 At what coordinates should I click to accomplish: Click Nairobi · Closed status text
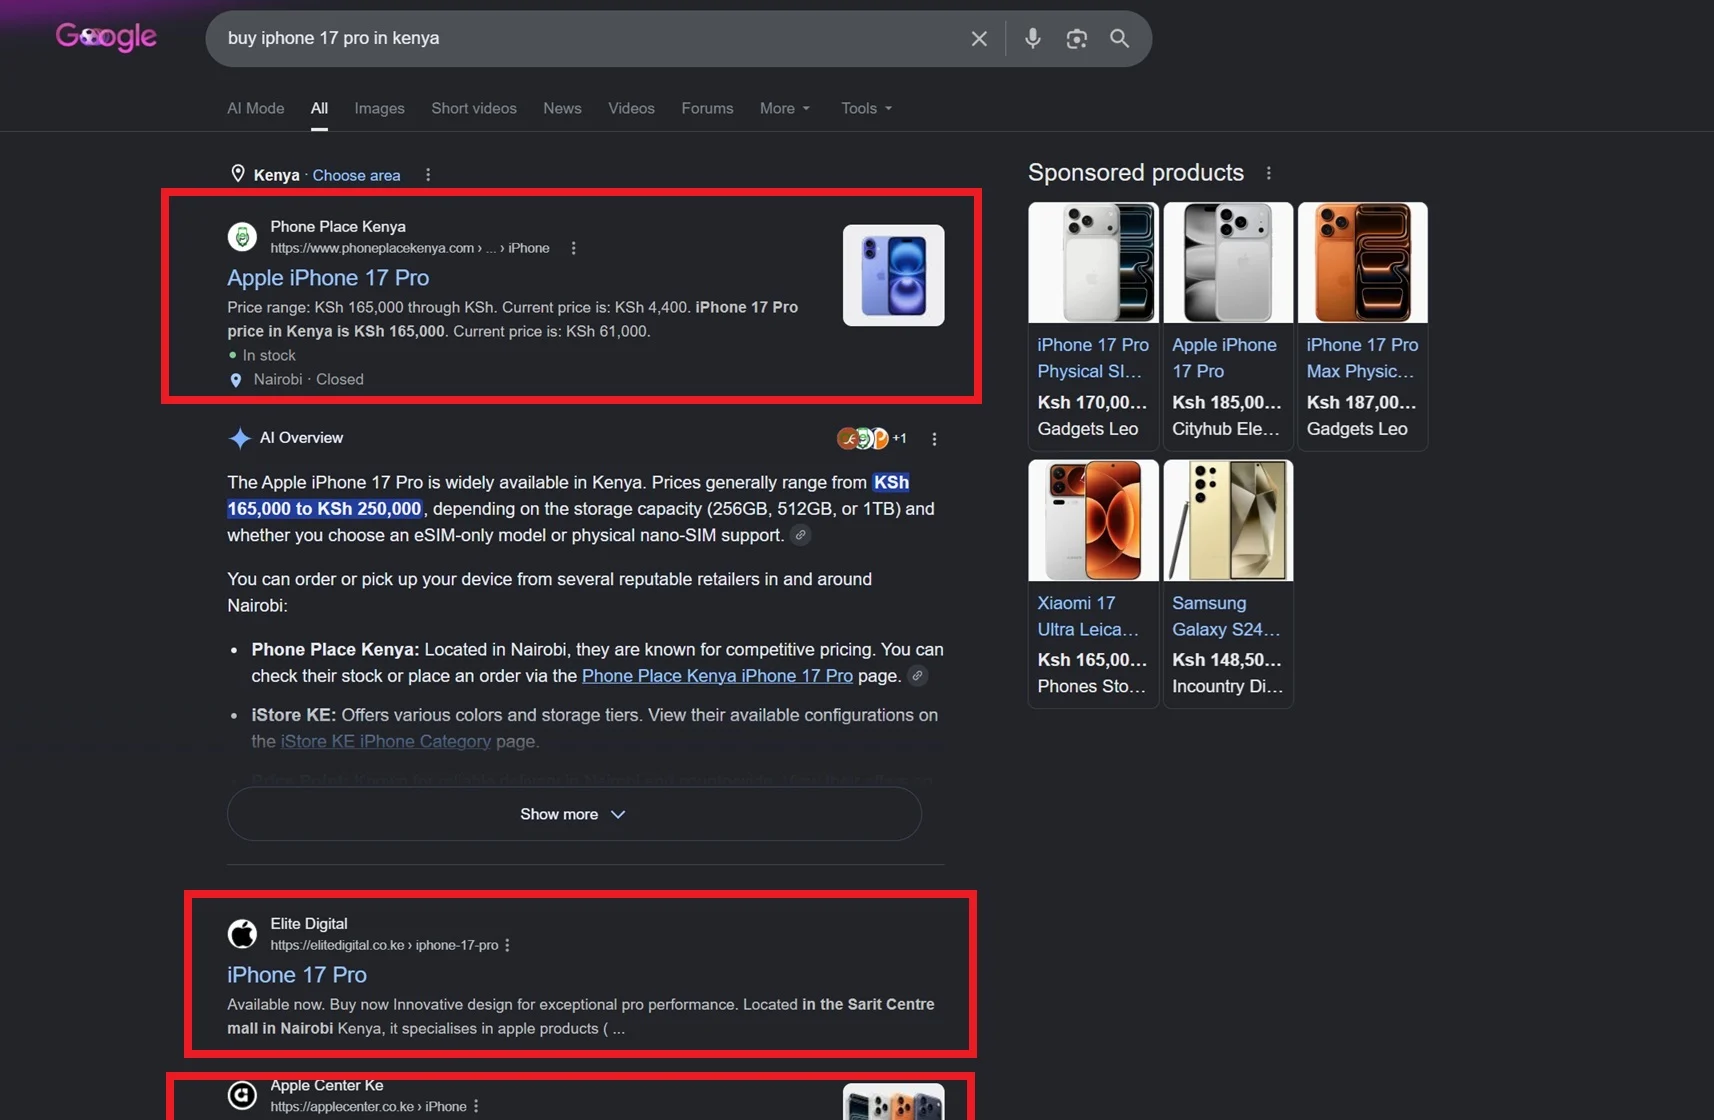click(309, 380)
